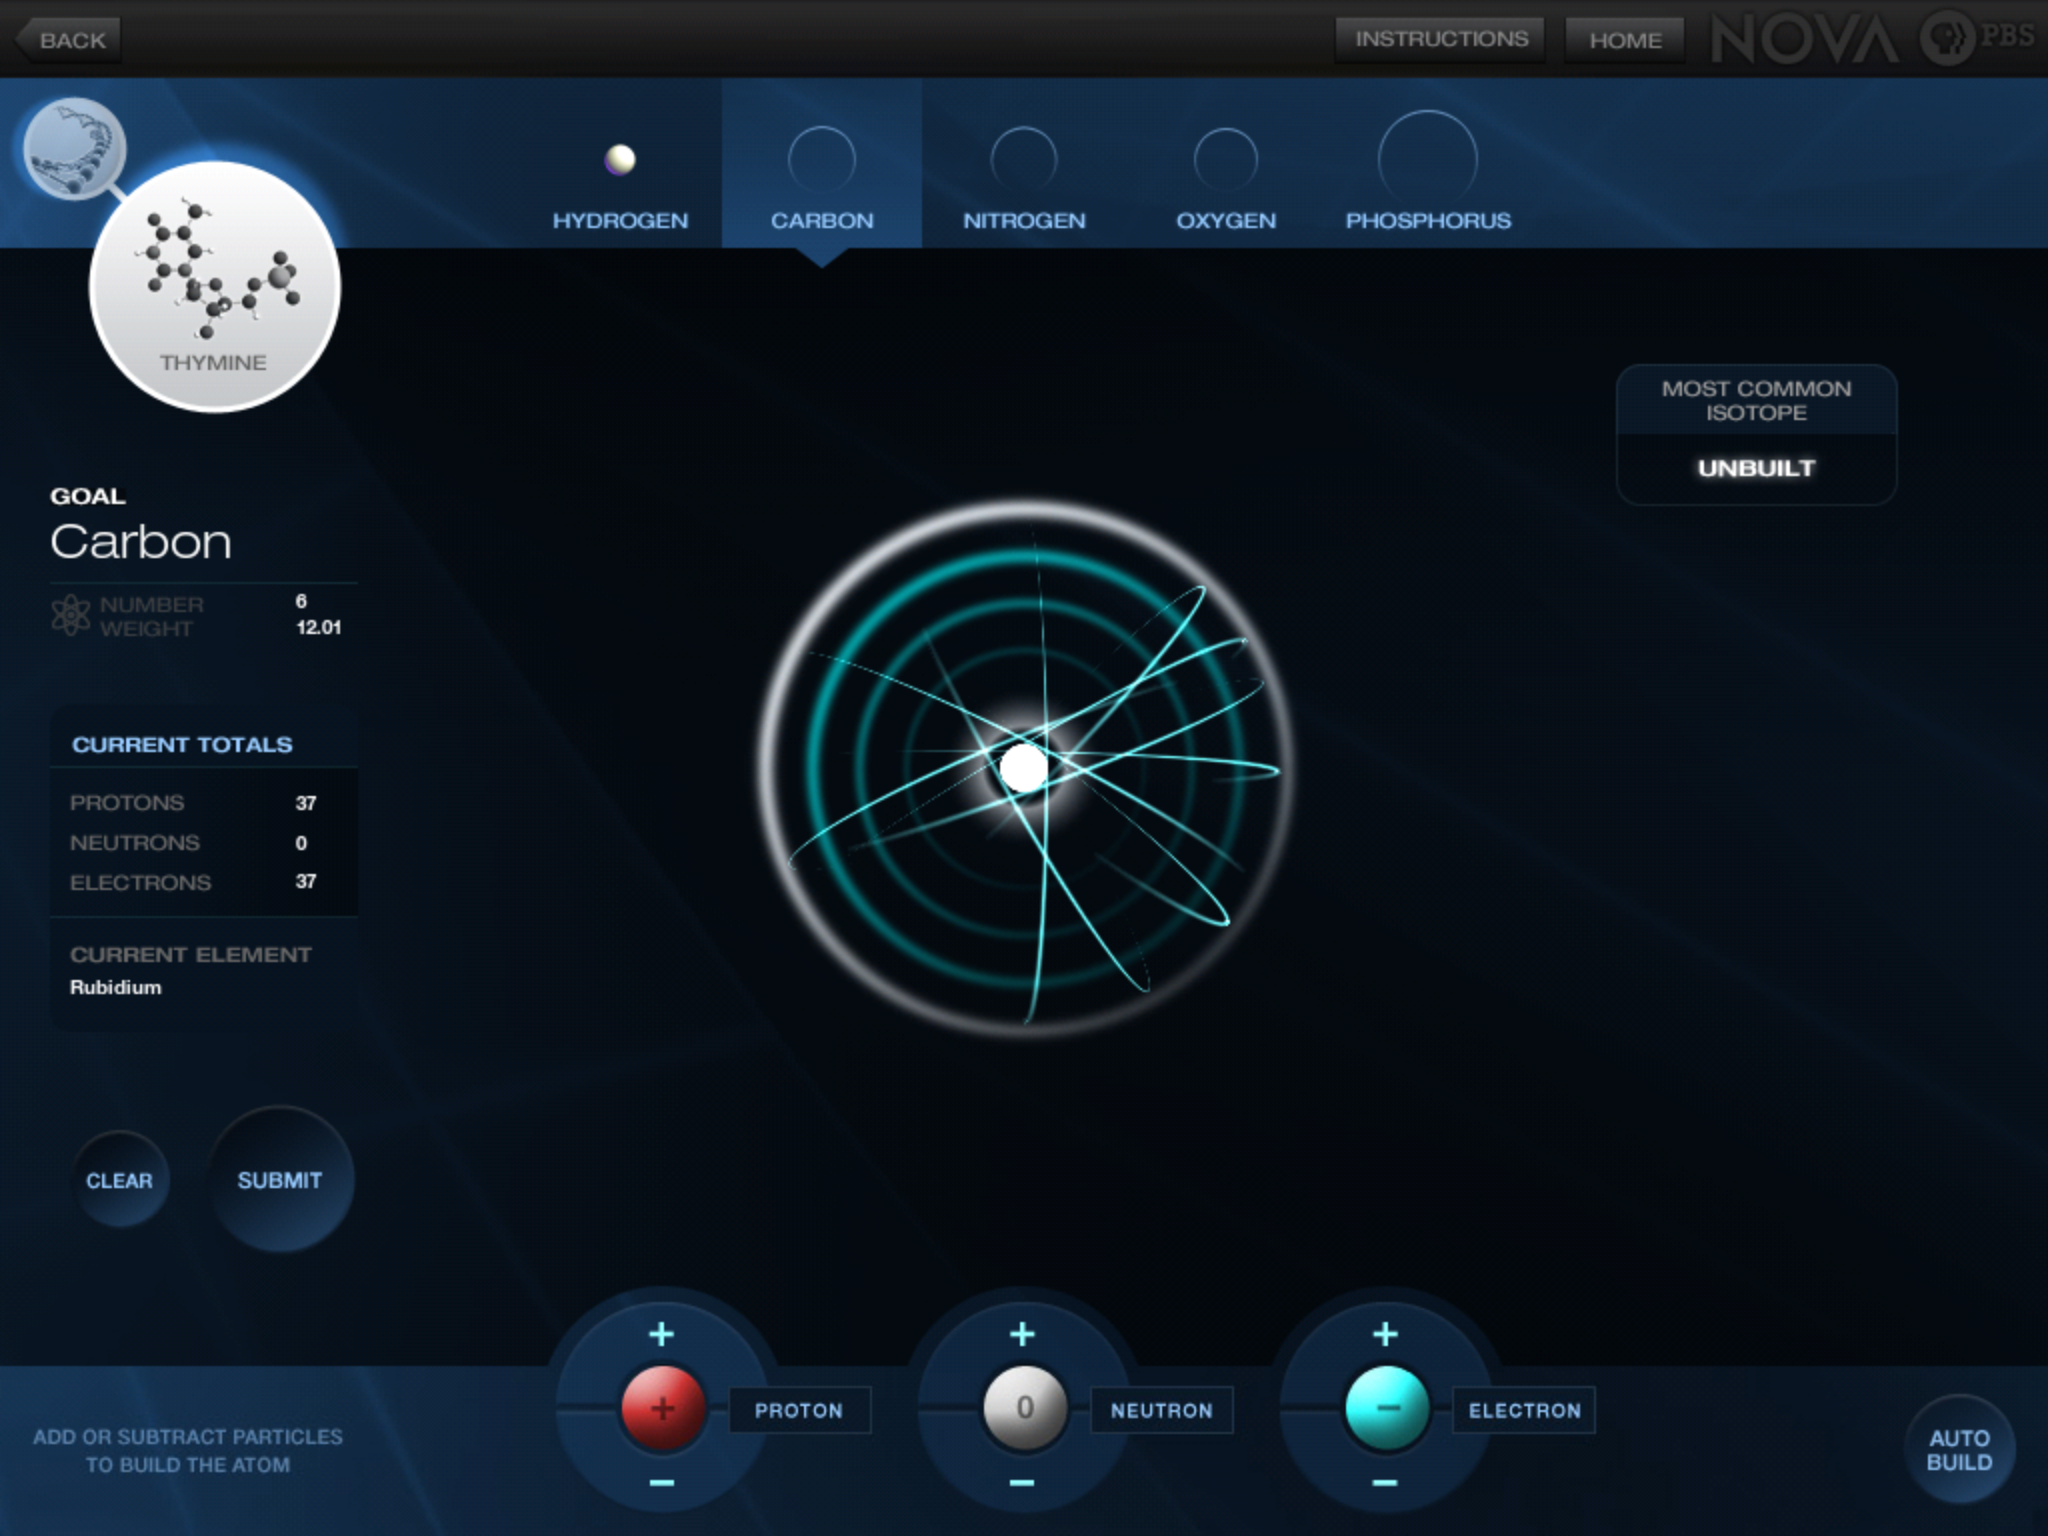This screenshot has width=2048, height=1536.
Task: Click the DNA strand bubble icon
Action: [x=73, y=147]
